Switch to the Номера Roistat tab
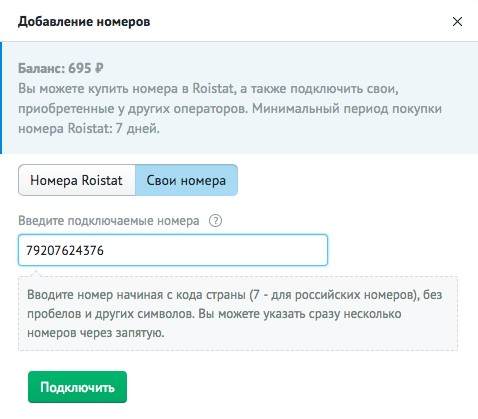Image resolution: width=478 pixels, height=419 pixels. pyautogui.click(x=77, y=180)
